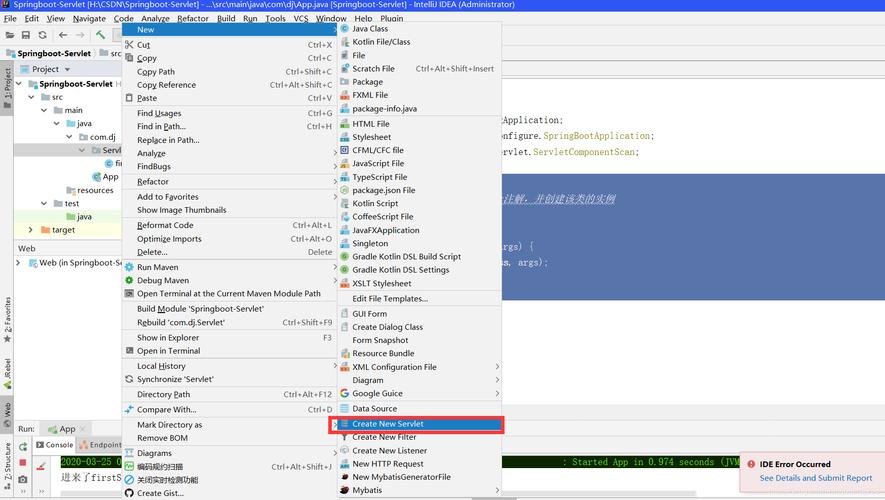The image size is (885, 500).
Task: Collapse the main folder node
Action: tap(44, 111)
